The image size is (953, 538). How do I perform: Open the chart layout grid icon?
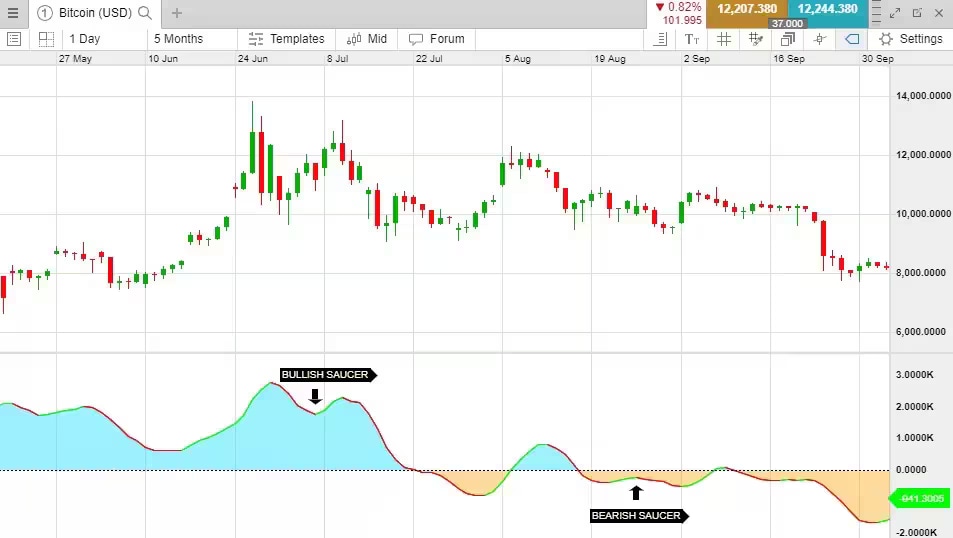pos(46,39)
